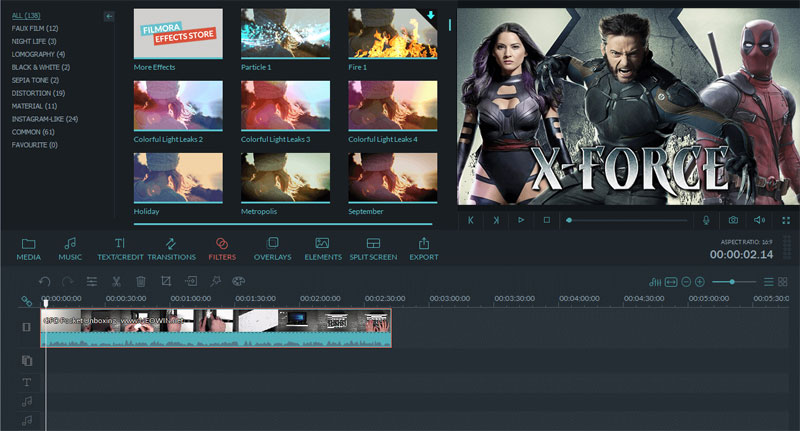800x431 pixels.
Task: Take a snapshot with the camera icon
Action: (733, 220)
